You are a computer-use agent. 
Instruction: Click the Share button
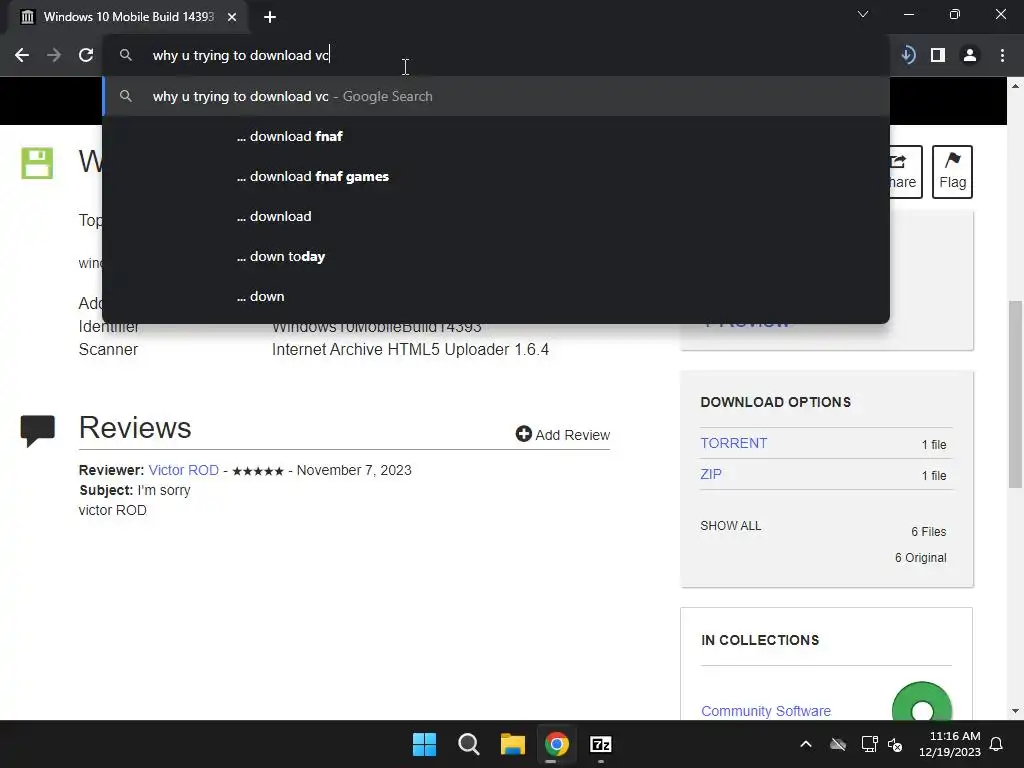(904, 172)
